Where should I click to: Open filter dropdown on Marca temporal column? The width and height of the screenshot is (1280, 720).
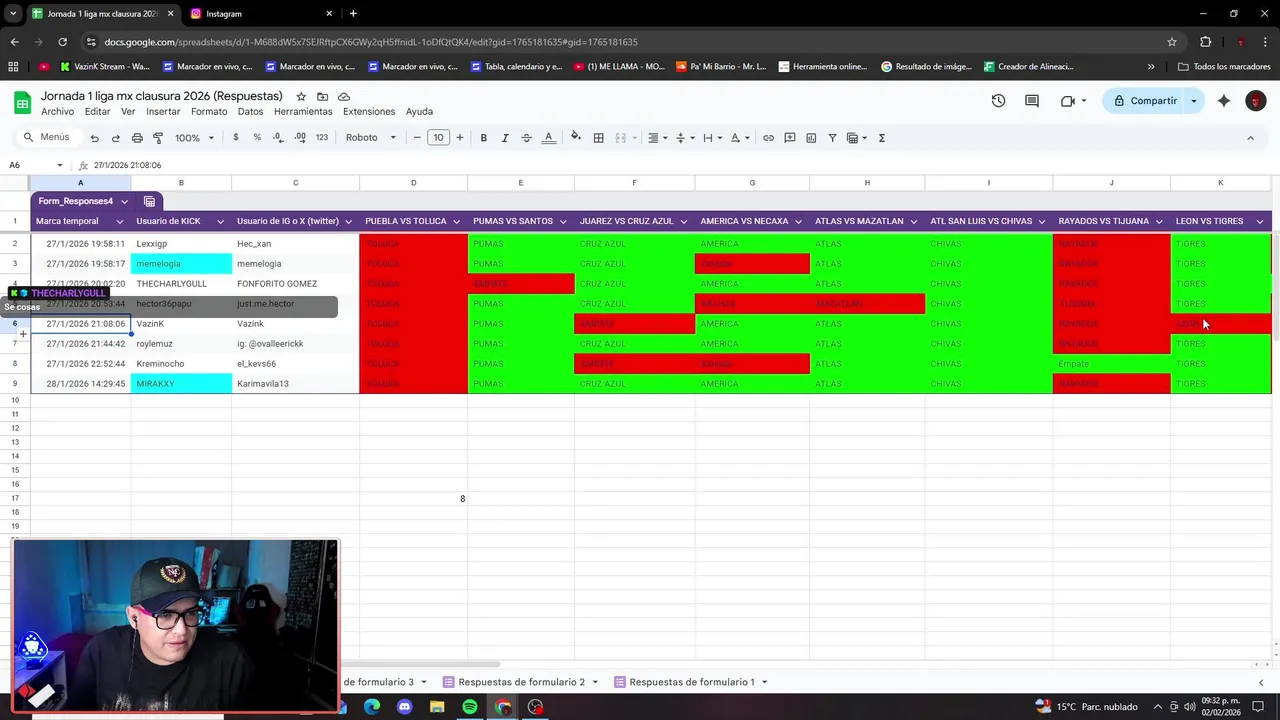(120, 221)
